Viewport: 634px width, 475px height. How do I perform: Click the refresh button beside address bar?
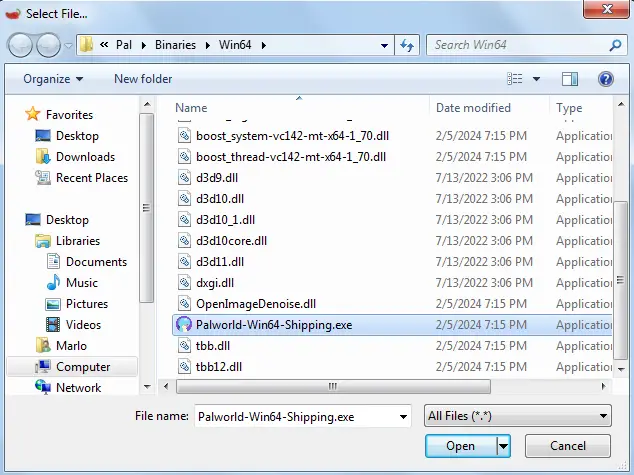pos(407,45)
